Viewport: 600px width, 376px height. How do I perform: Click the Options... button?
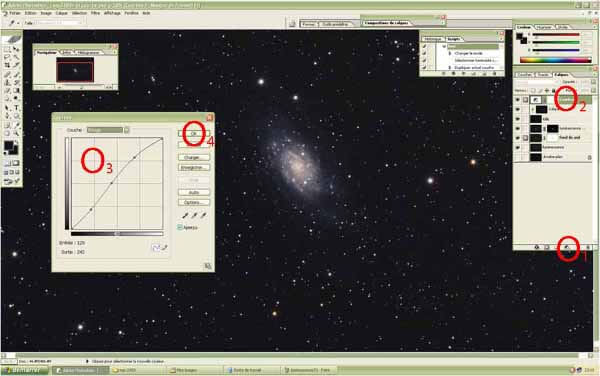[x=194, y=202]
